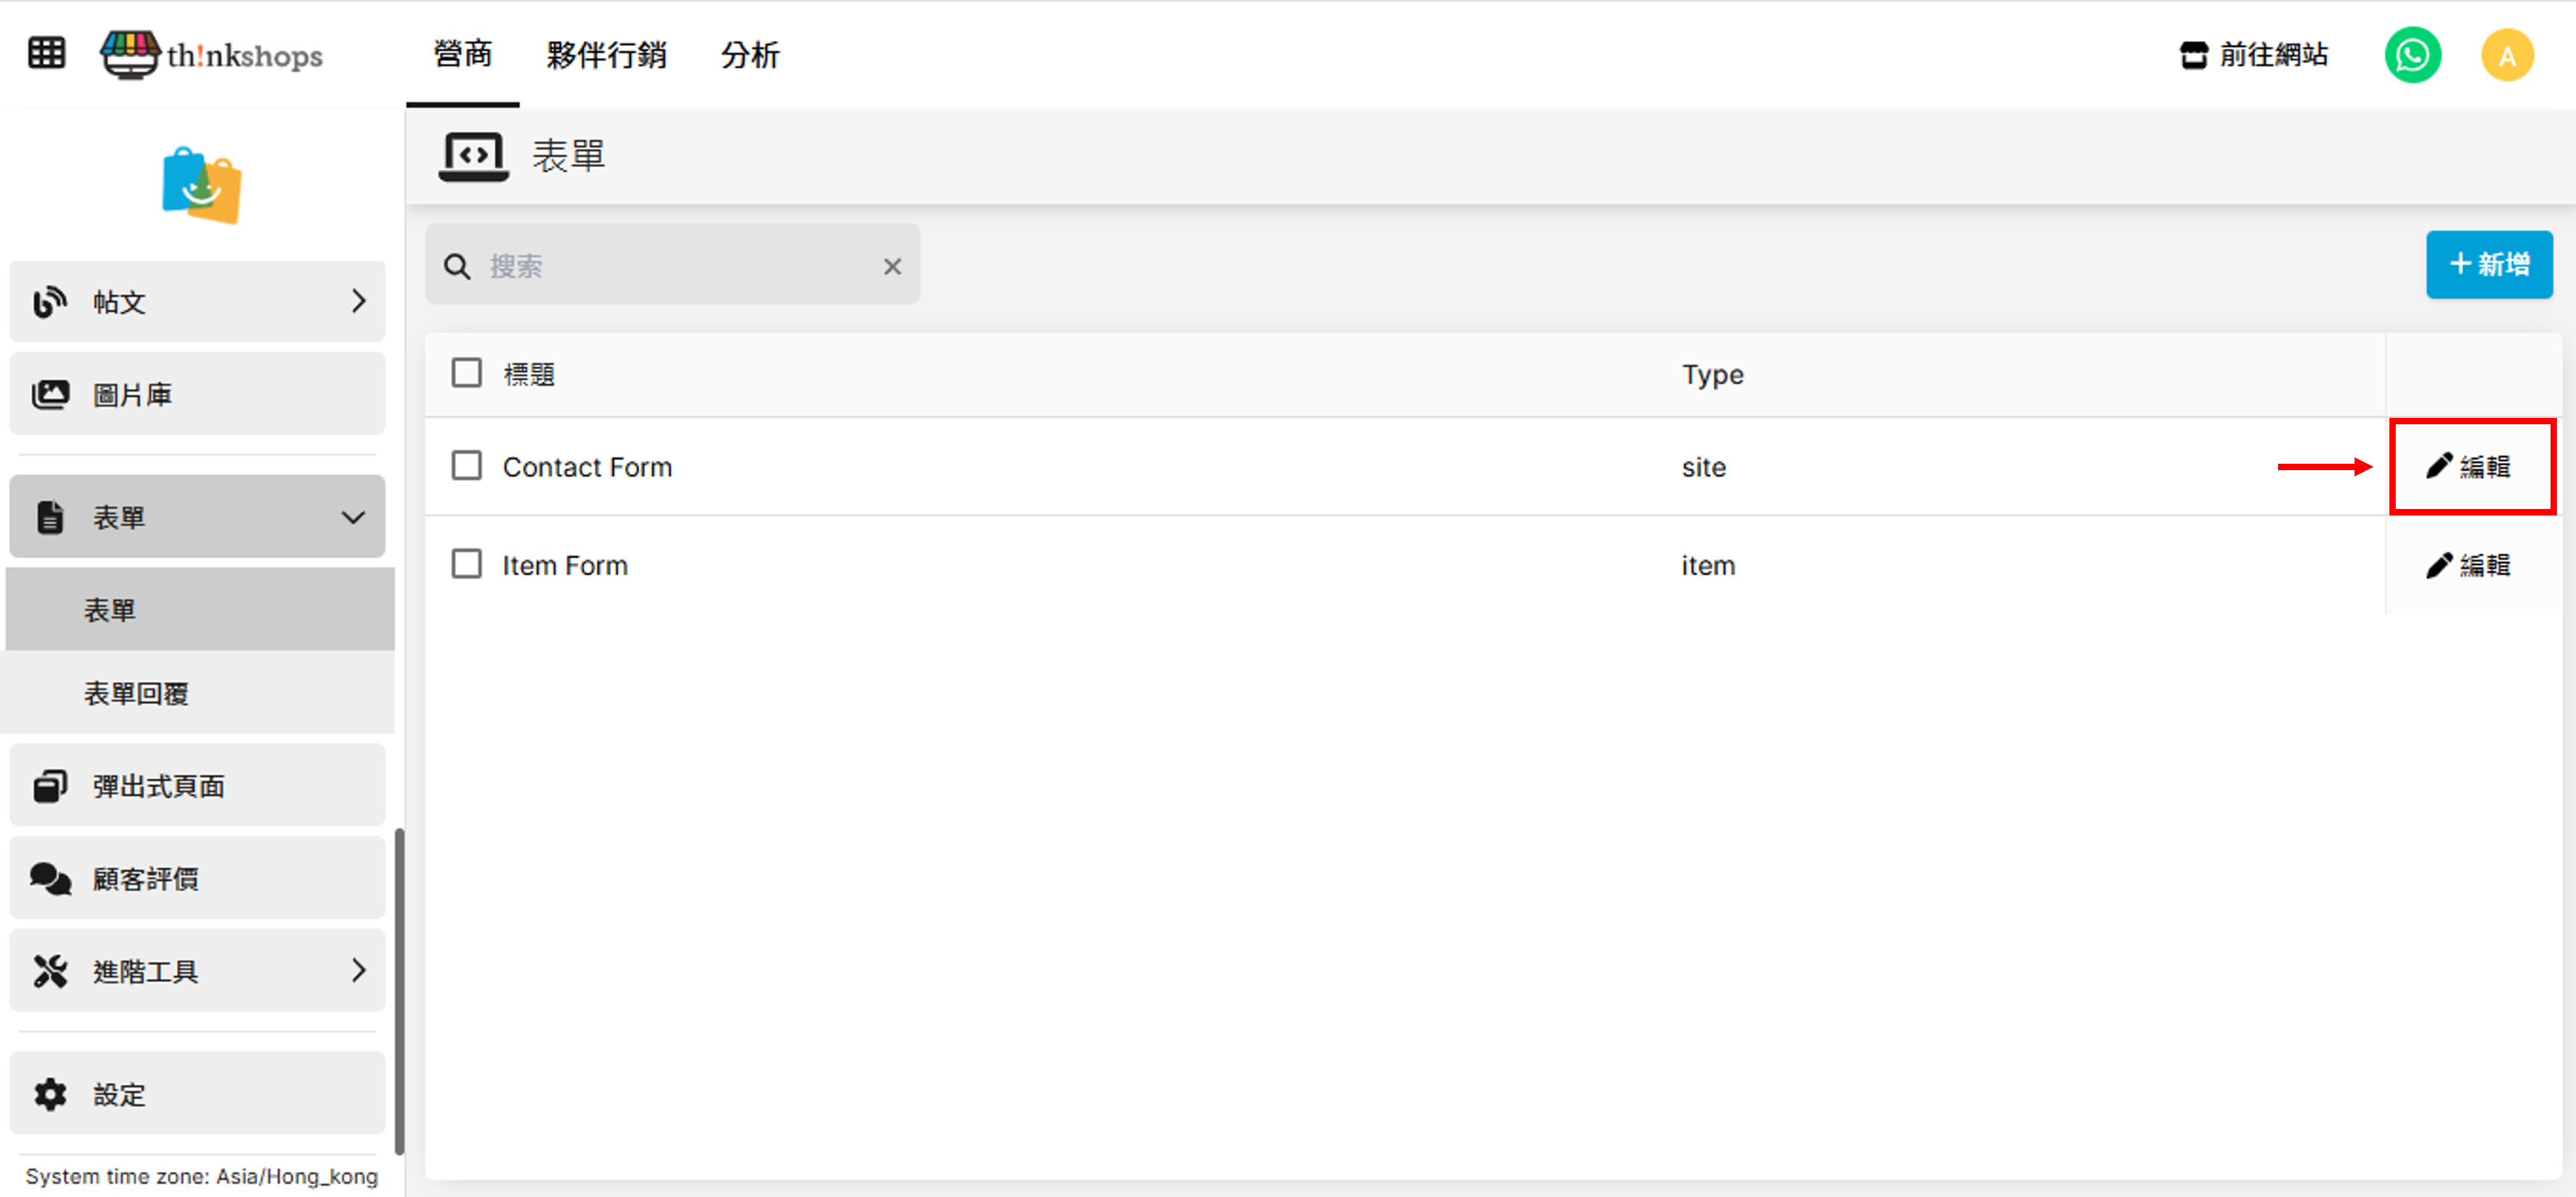Expand the 進階工具 sidebar section
2576x1197 pixels.
[197, 970]
